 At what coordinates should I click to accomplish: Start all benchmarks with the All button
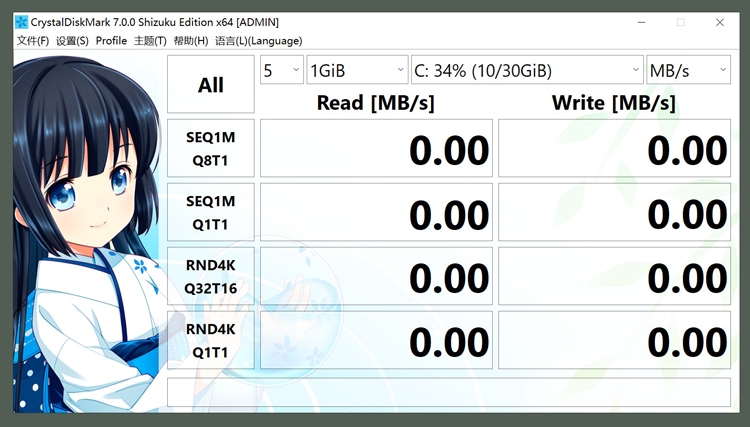pyautogui.click(x=211, y=85)
